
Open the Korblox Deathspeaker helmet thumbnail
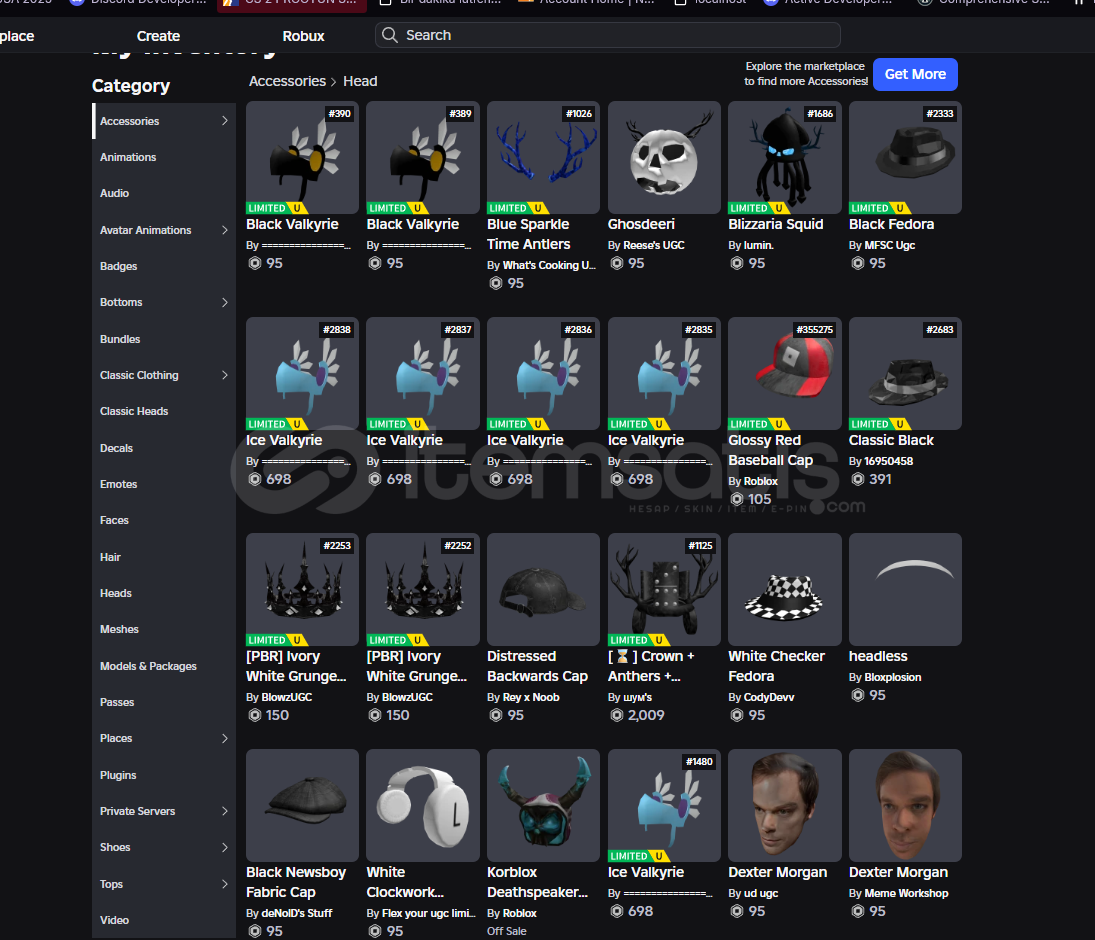pyautogui.click(x=543, y=805)
